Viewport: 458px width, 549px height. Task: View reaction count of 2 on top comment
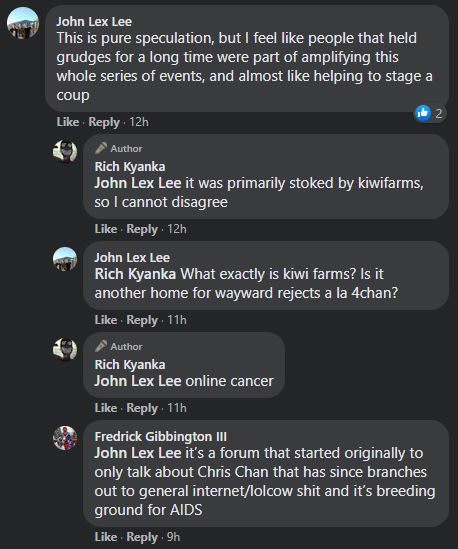[438, 113]
